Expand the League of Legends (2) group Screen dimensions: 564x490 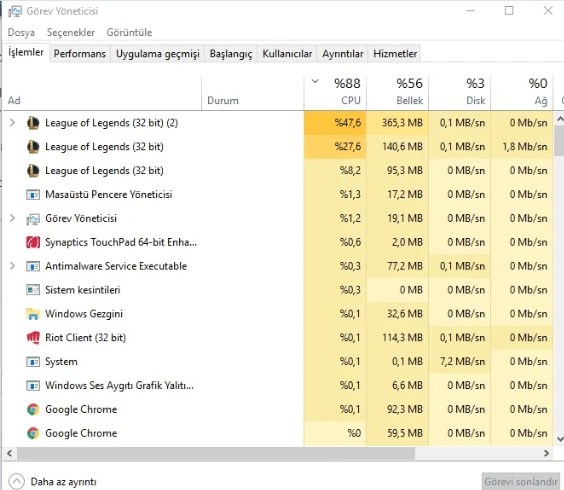12,123
